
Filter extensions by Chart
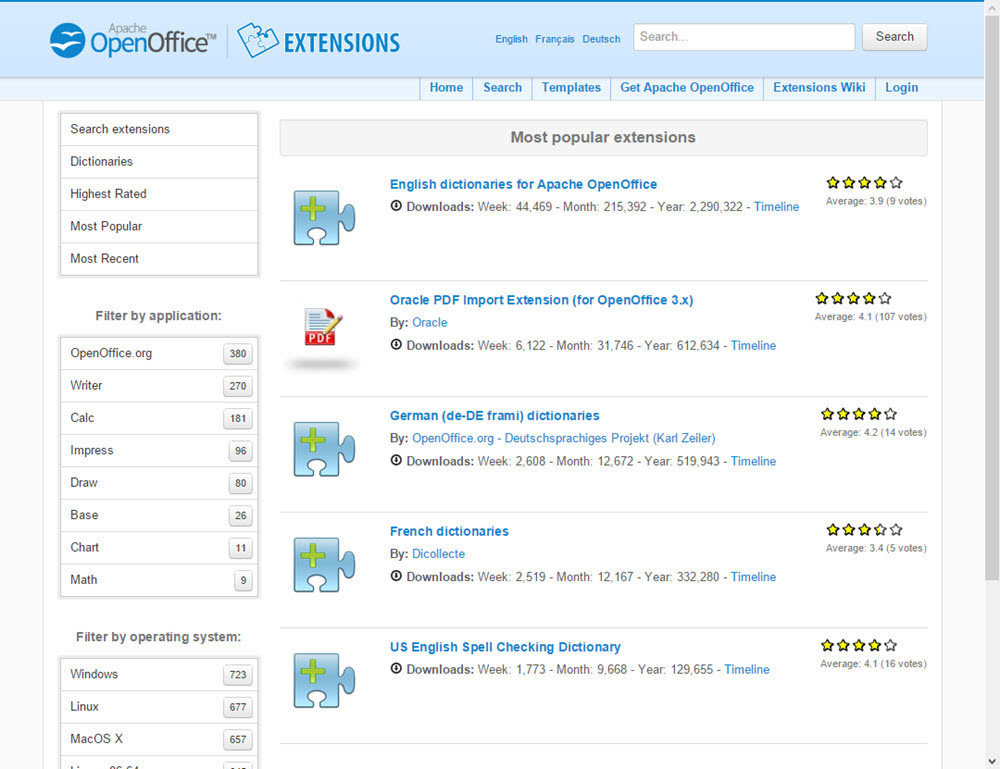159,548
